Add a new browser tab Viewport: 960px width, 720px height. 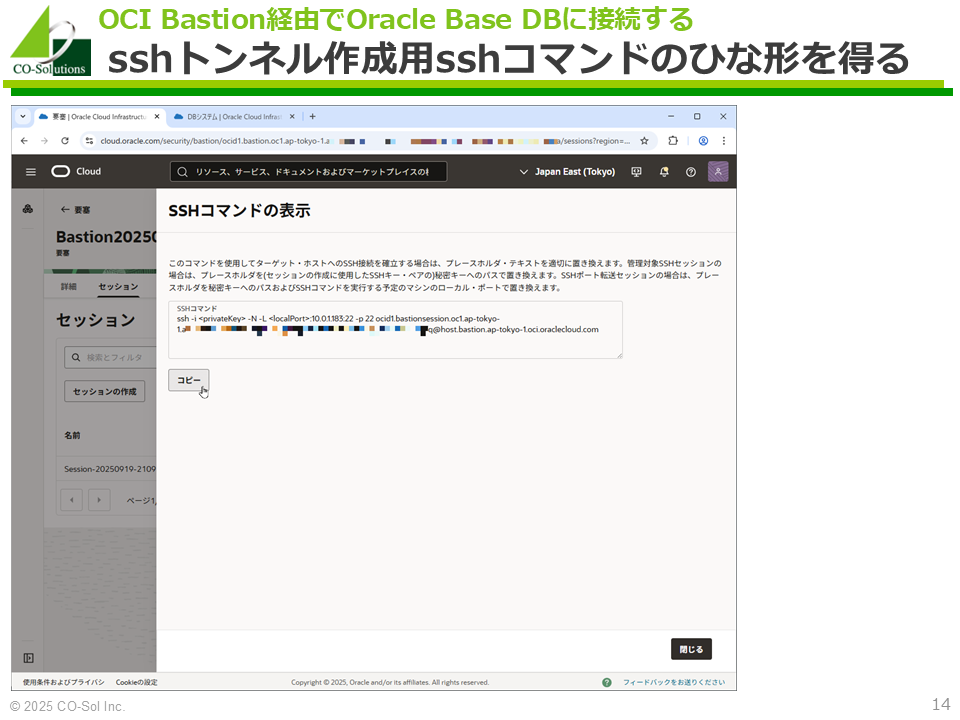pos(312,116)
